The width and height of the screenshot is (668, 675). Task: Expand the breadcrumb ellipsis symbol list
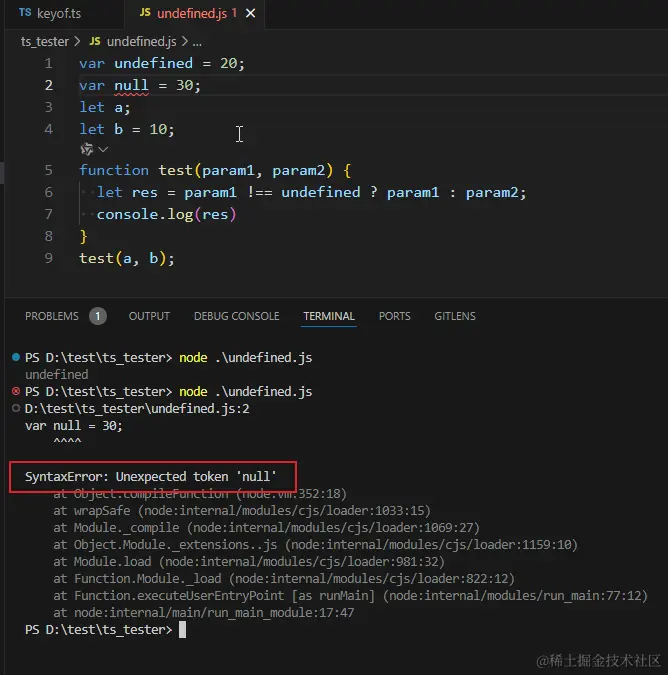pyautogui.click(x=197, y=42)
